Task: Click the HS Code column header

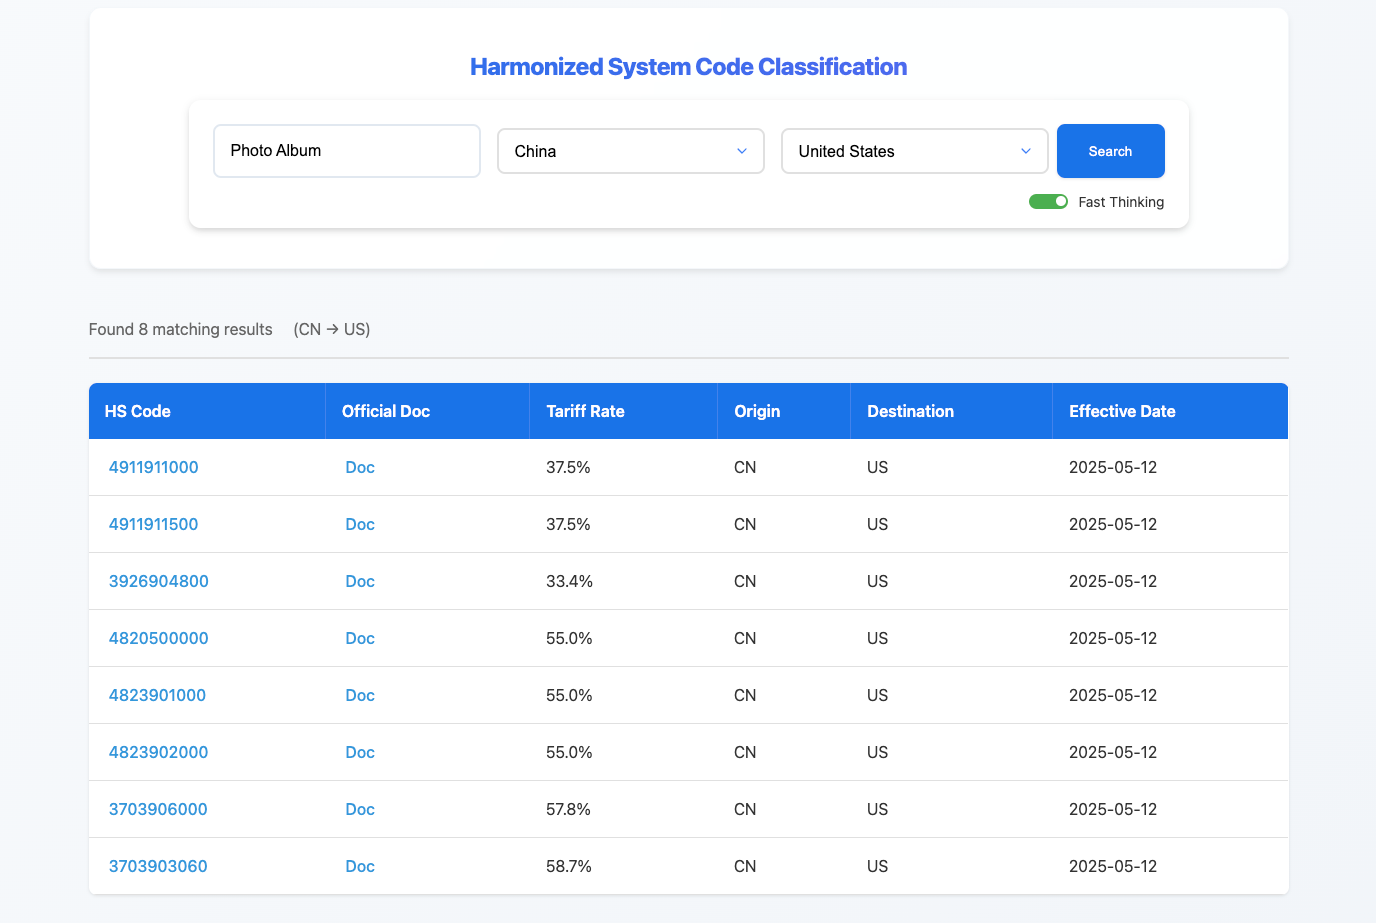Action: click(x=137, y=411)
